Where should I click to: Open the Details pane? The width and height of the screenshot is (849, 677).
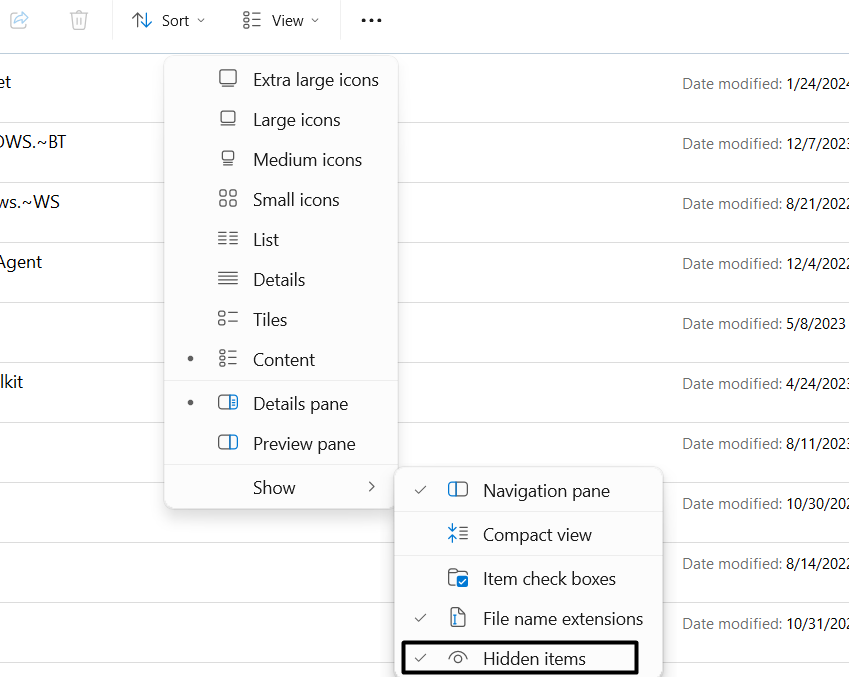pyautogui.click(x=300, y=403)
